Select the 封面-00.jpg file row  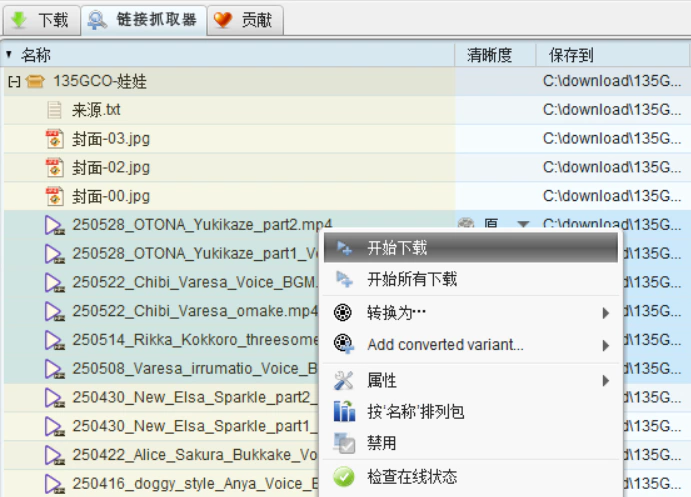point(111,196)
